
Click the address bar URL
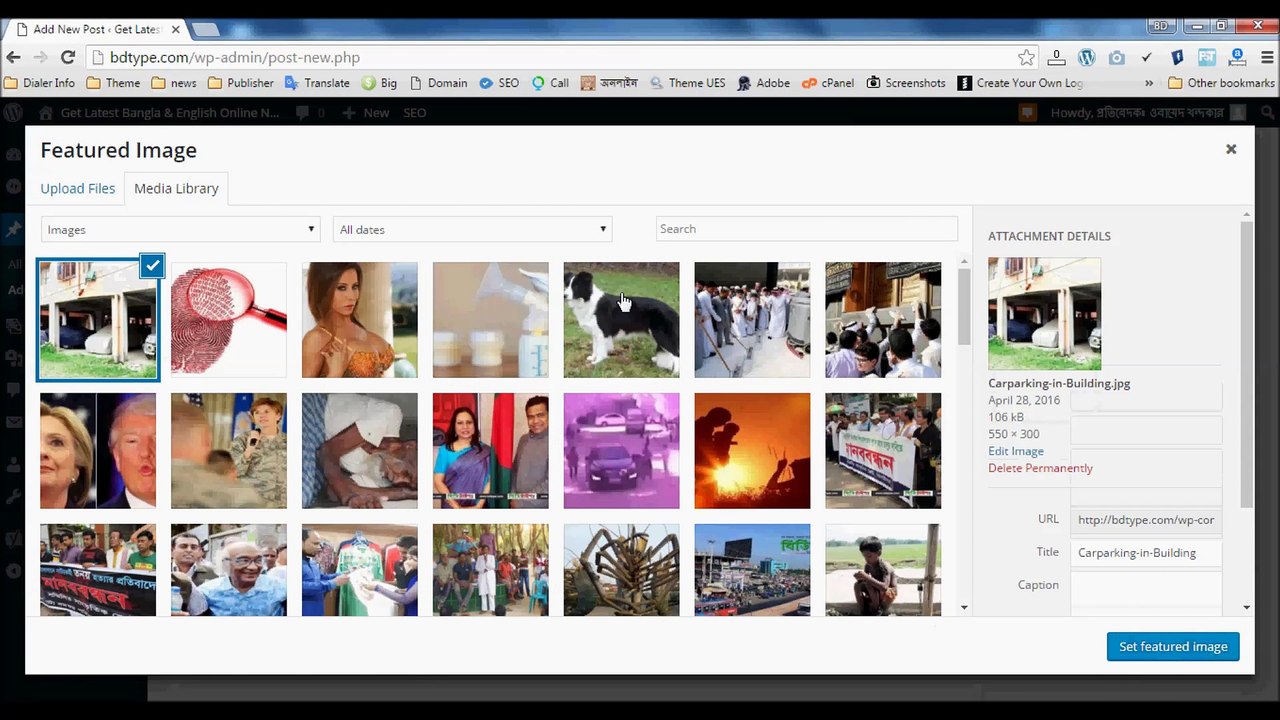click(235, 58)
